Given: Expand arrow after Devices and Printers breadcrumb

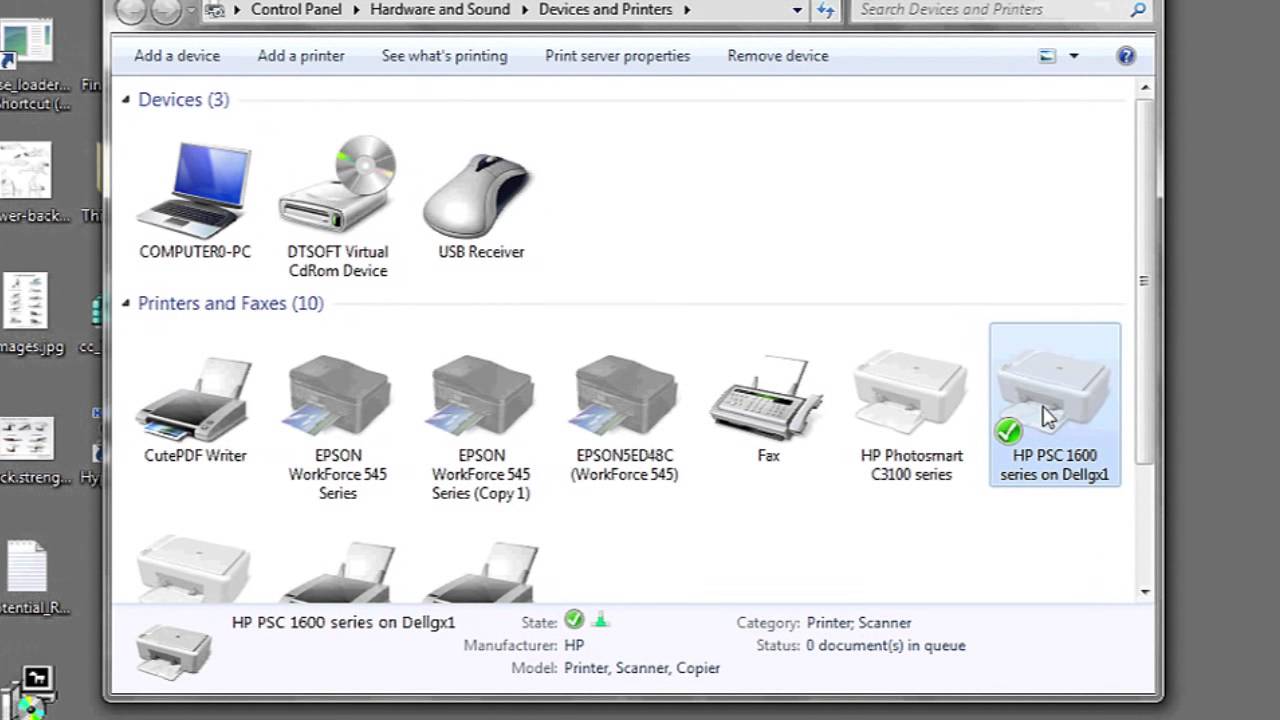Looking at the screenshot, I should [x=686, y=10].
